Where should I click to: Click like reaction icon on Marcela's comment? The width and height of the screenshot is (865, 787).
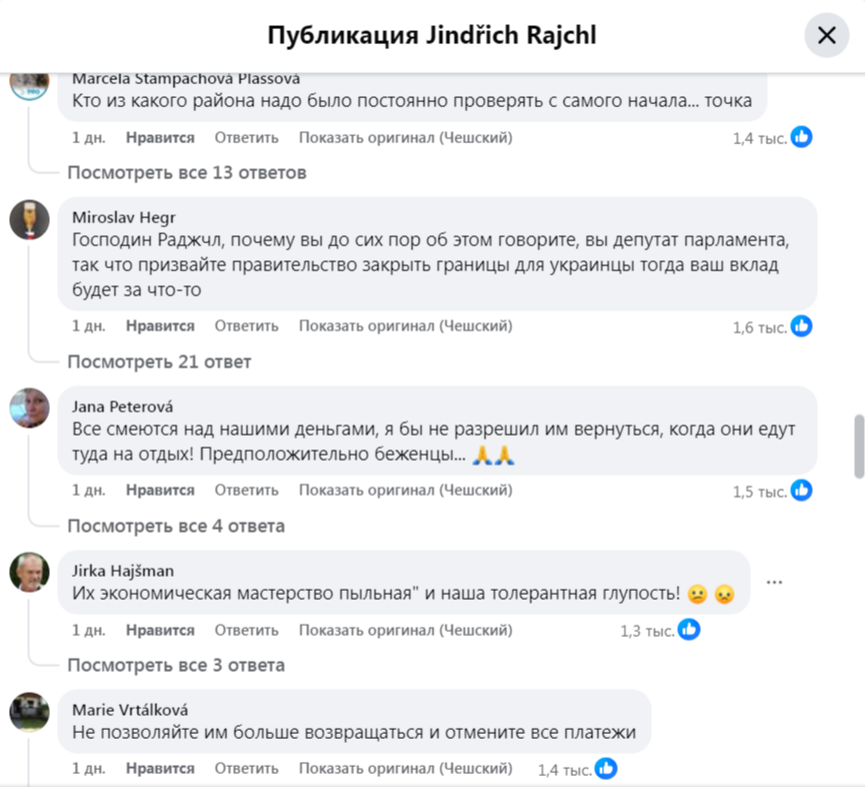pos(802,137)
